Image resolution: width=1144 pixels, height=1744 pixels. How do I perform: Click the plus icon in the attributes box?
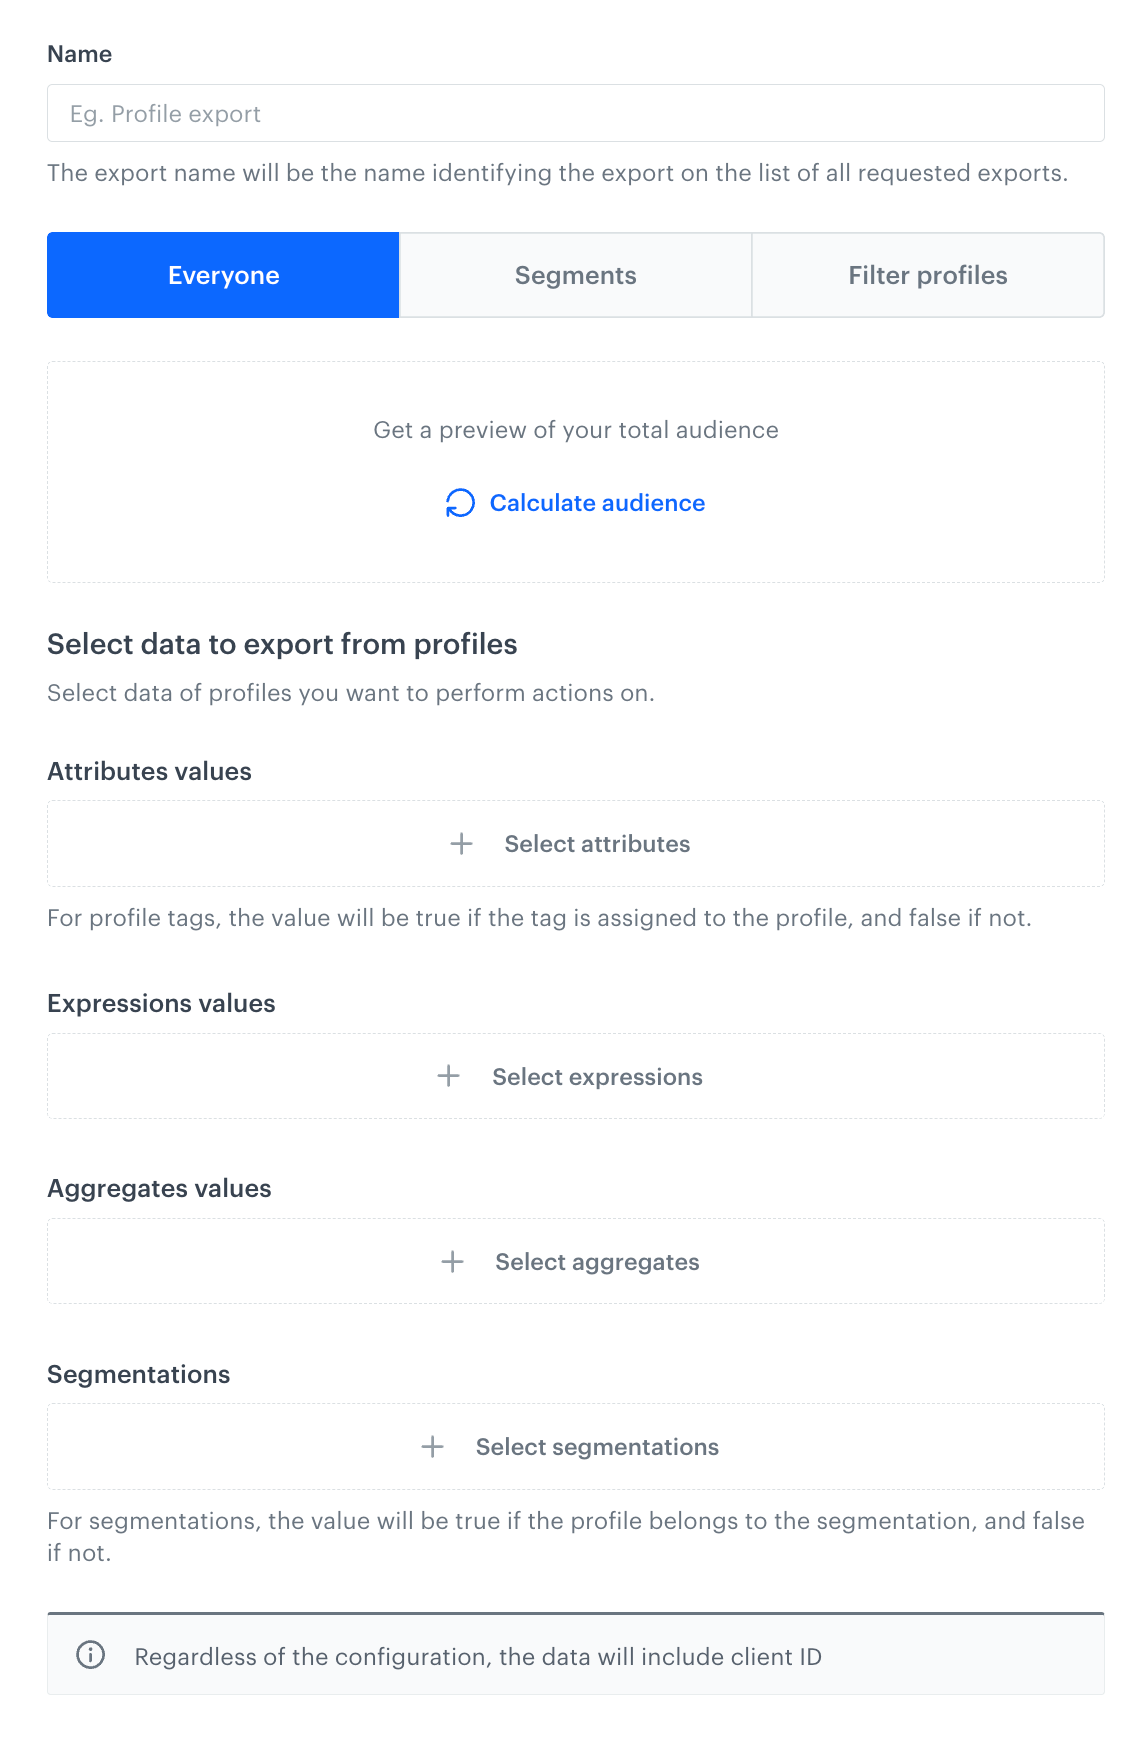pyautogui.click(x=461, y=844)
